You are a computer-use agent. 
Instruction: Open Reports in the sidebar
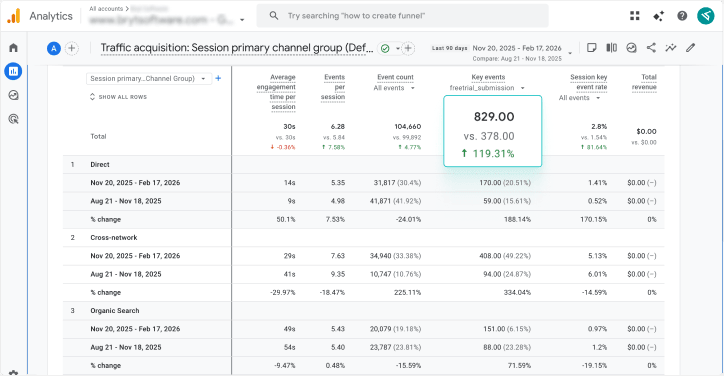[x=13, y=71]
